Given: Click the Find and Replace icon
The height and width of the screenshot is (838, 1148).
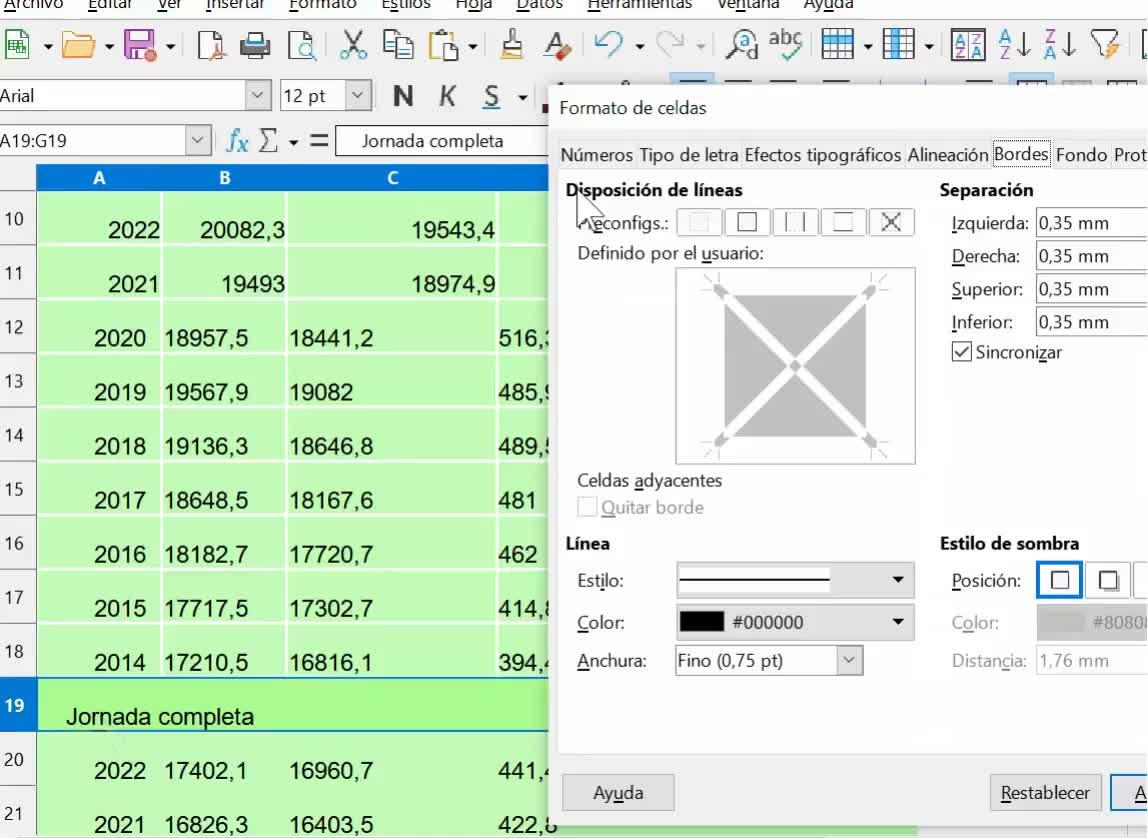Looking at the screenshot, I should [741, 45].
